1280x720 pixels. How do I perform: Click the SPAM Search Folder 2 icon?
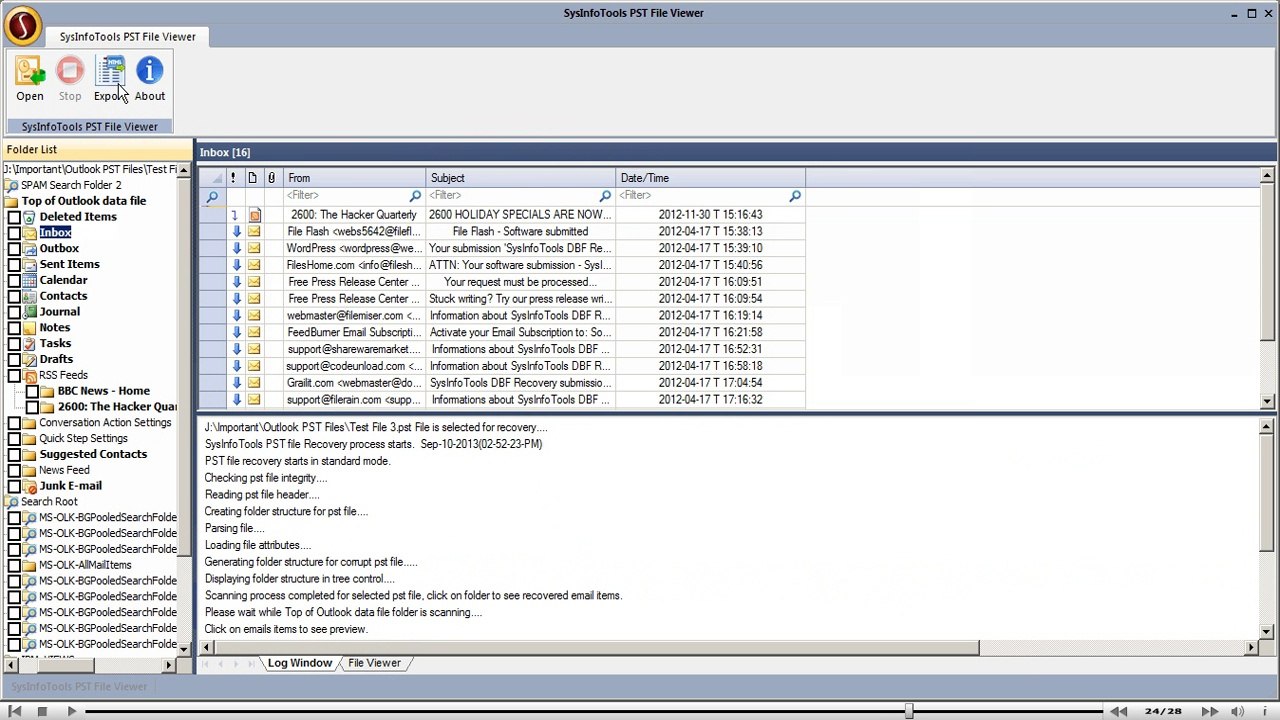point(11,185)
